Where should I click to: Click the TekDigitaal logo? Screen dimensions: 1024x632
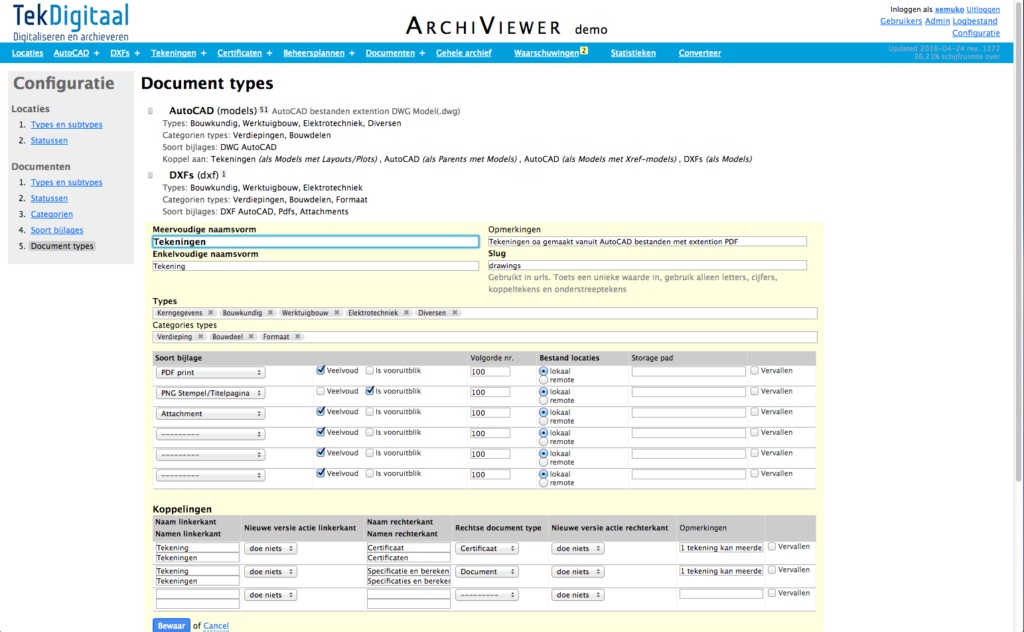click(x=71, y=22)
